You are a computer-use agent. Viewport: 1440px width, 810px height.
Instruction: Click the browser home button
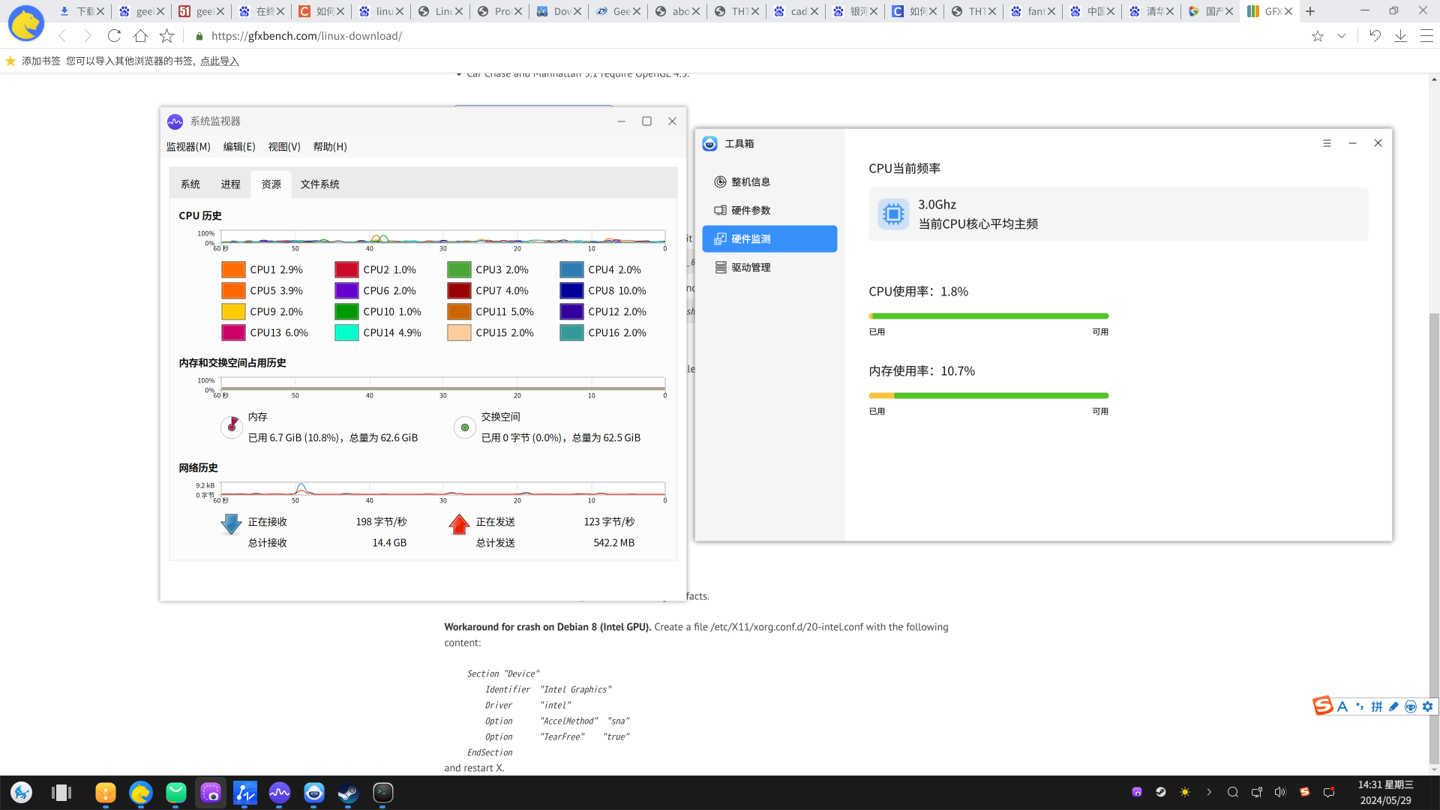coord(140,36)
